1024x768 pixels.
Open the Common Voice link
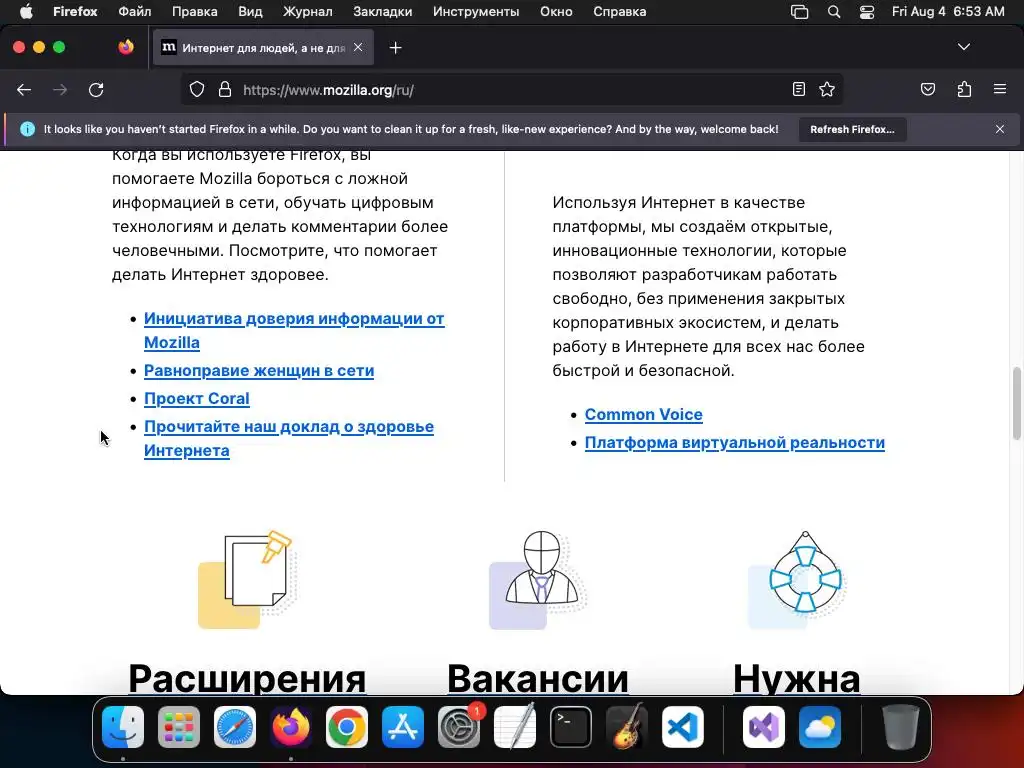coord(643,415)
